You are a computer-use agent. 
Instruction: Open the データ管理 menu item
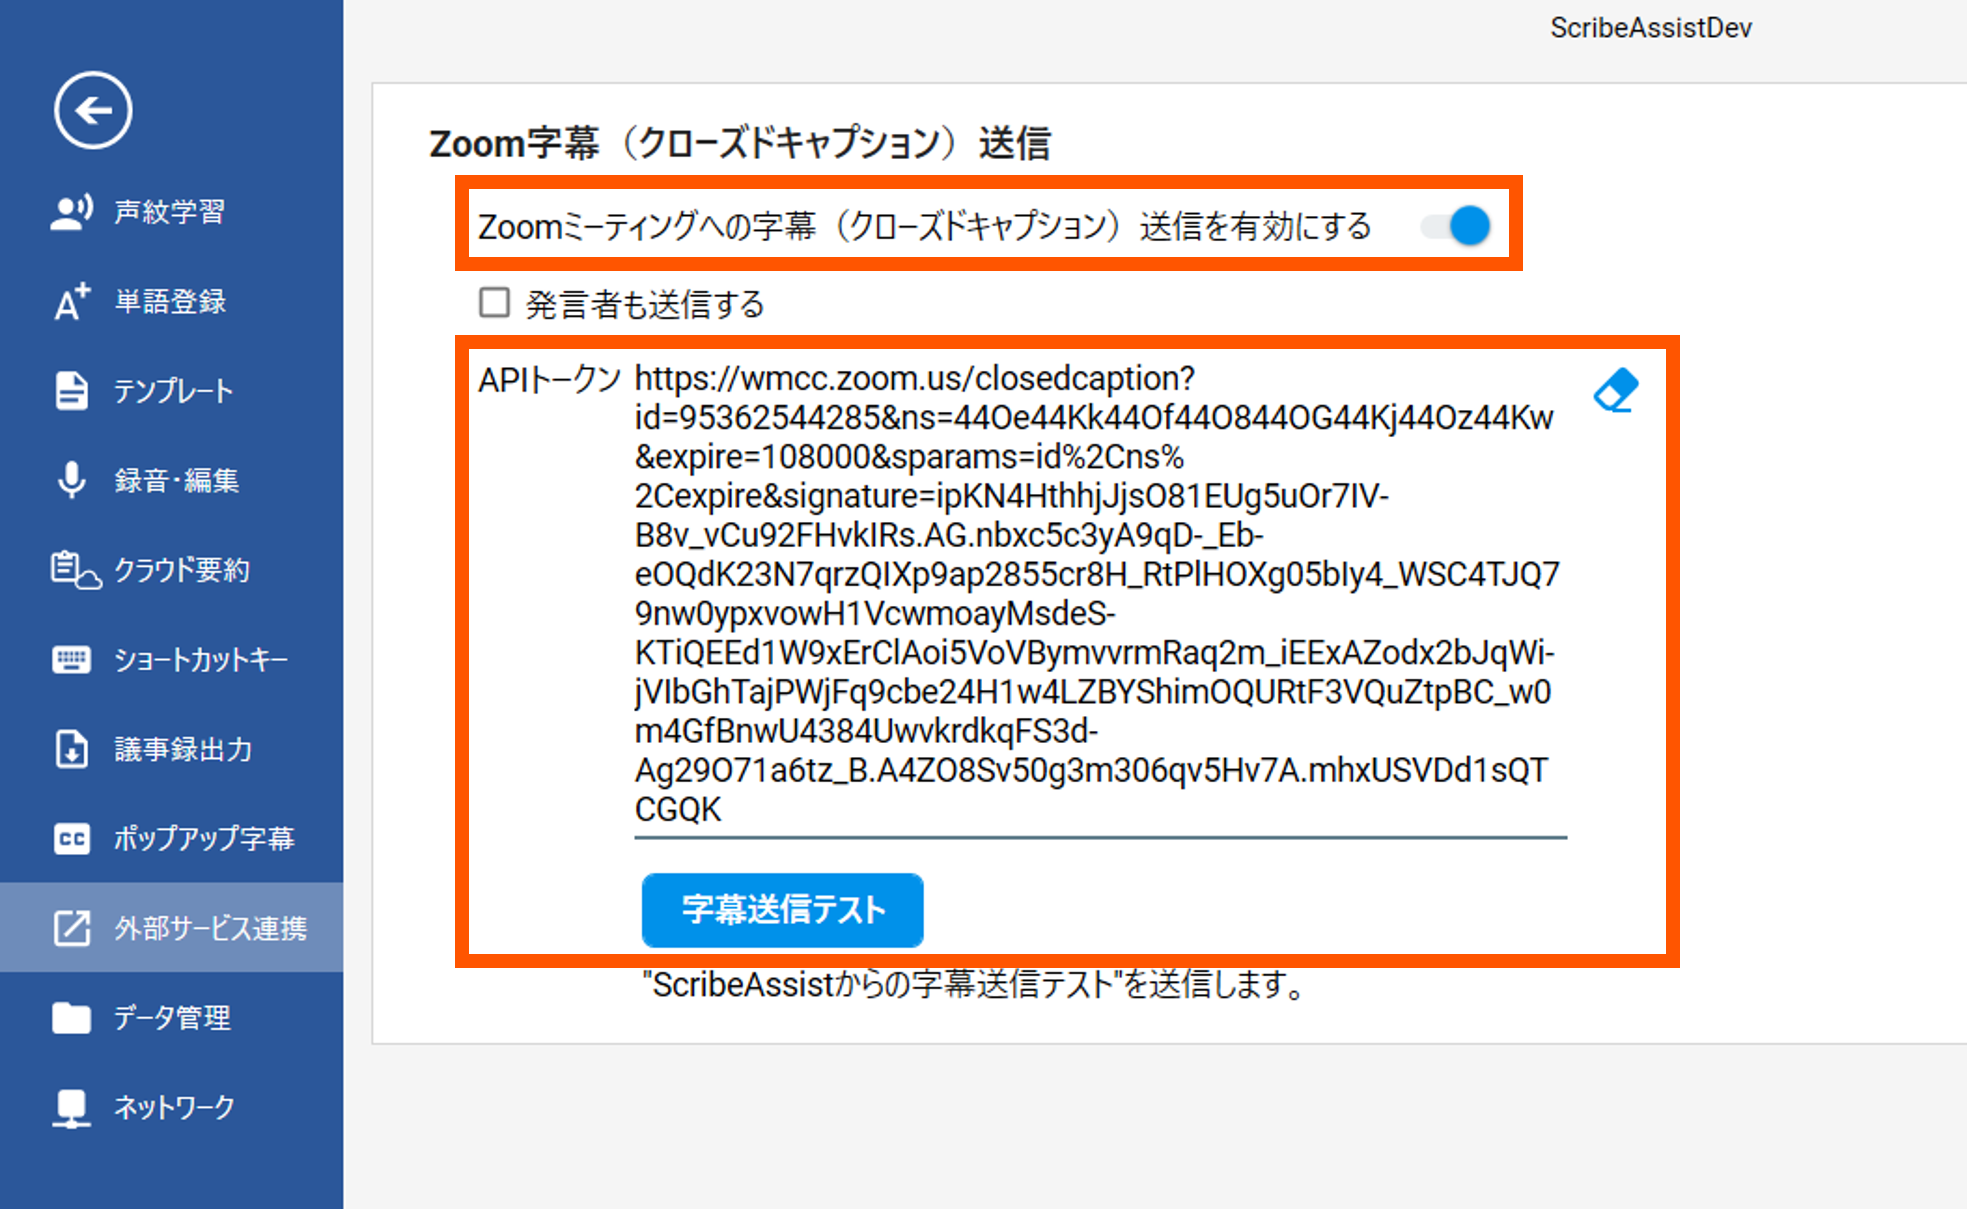tap(172, 1018)
